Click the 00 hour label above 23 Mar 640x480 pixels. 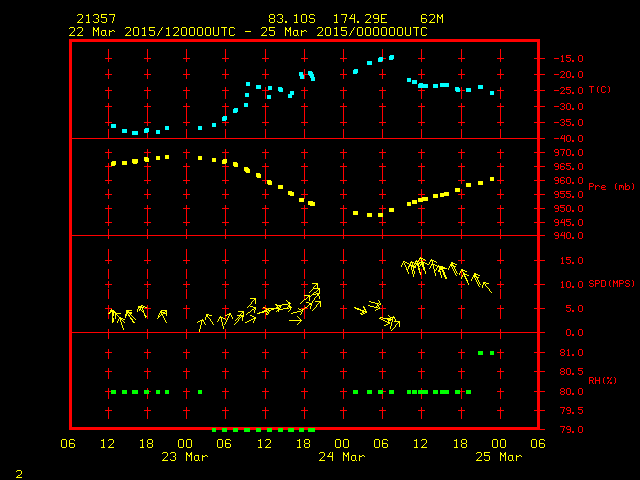tap(185, 443)
